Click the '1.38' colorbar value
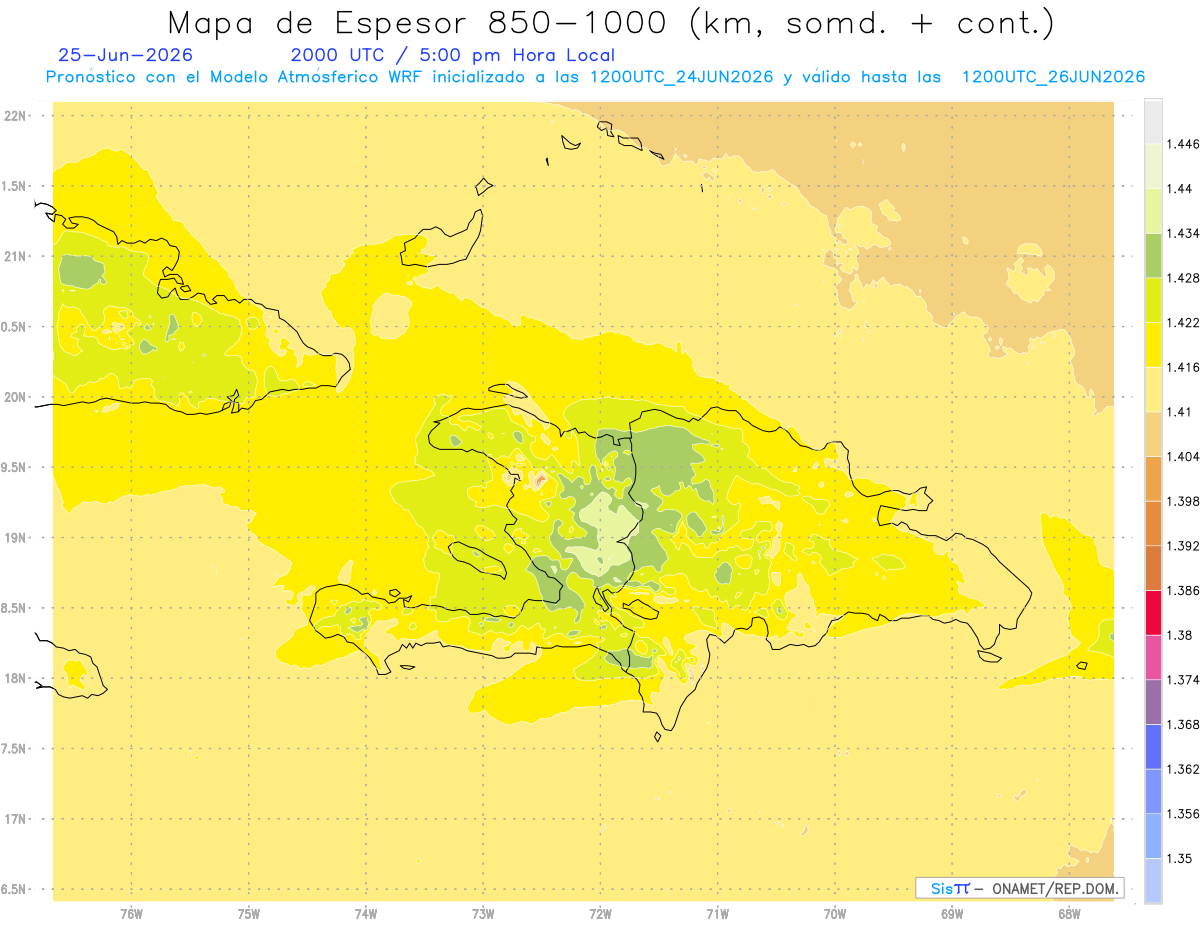This screenshot has height=927, width=1200. coord(1180,635)
